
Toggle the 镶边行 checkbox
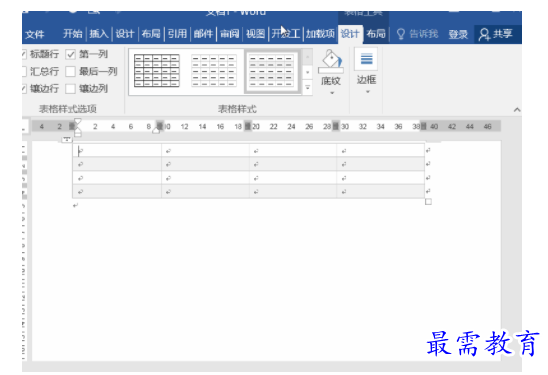[x=23, y=89]
